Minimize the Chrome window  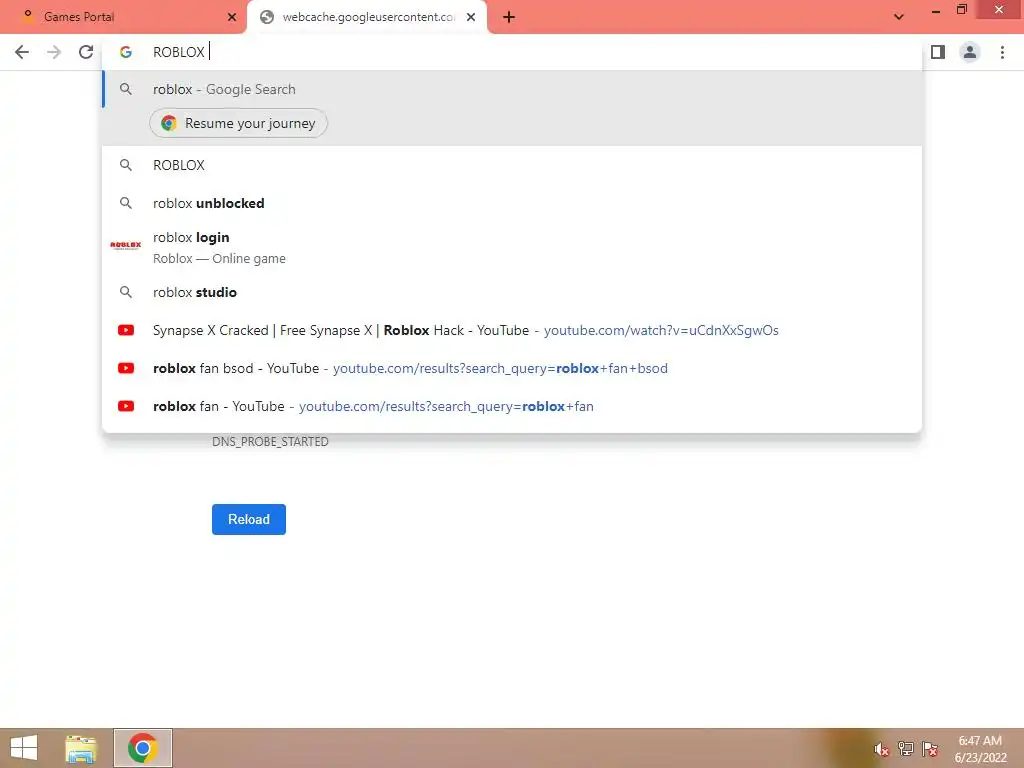point(936,10)
